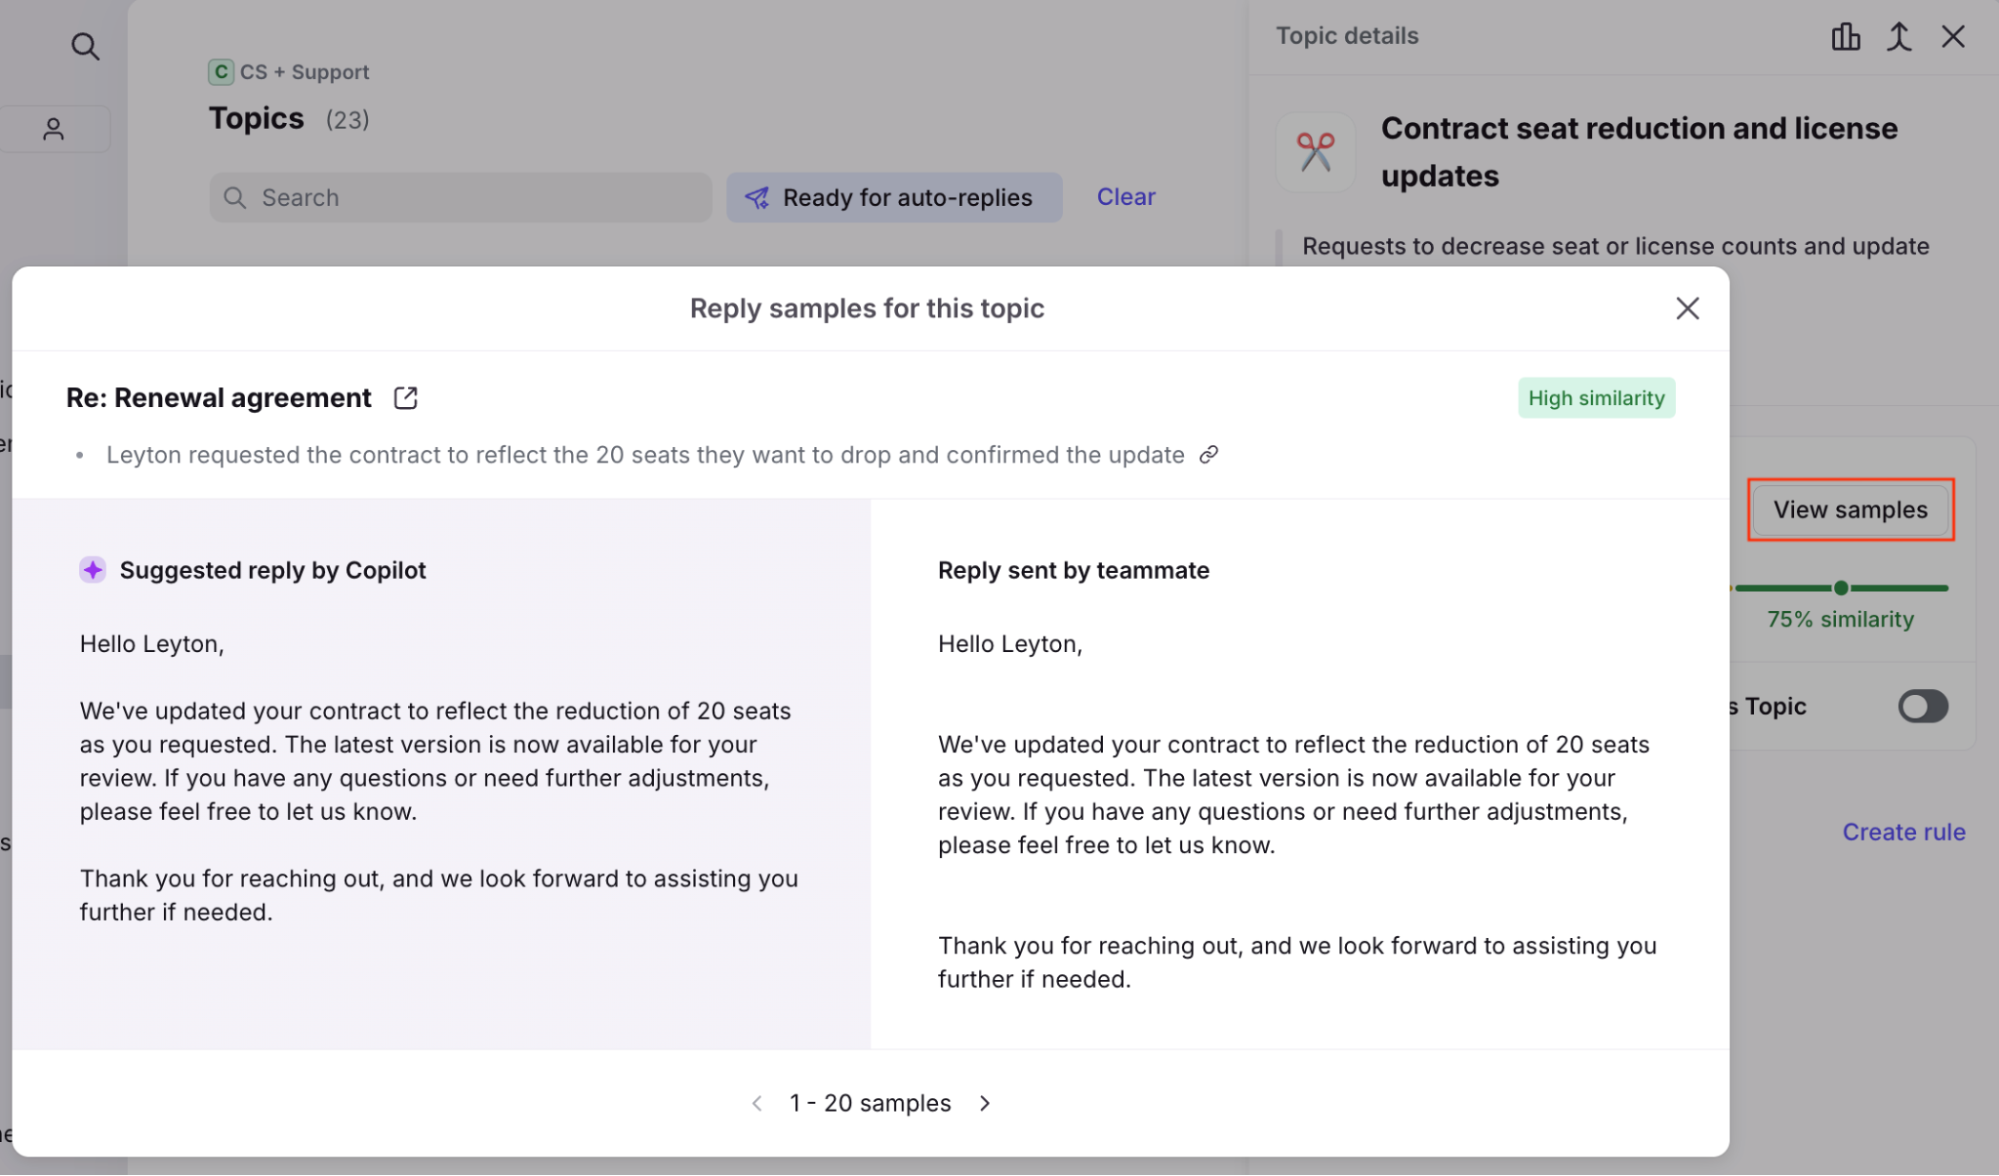The height and width of the screenshot is (1176, 1999).
Task: Go to next samples page
Action: (985, 1103)
